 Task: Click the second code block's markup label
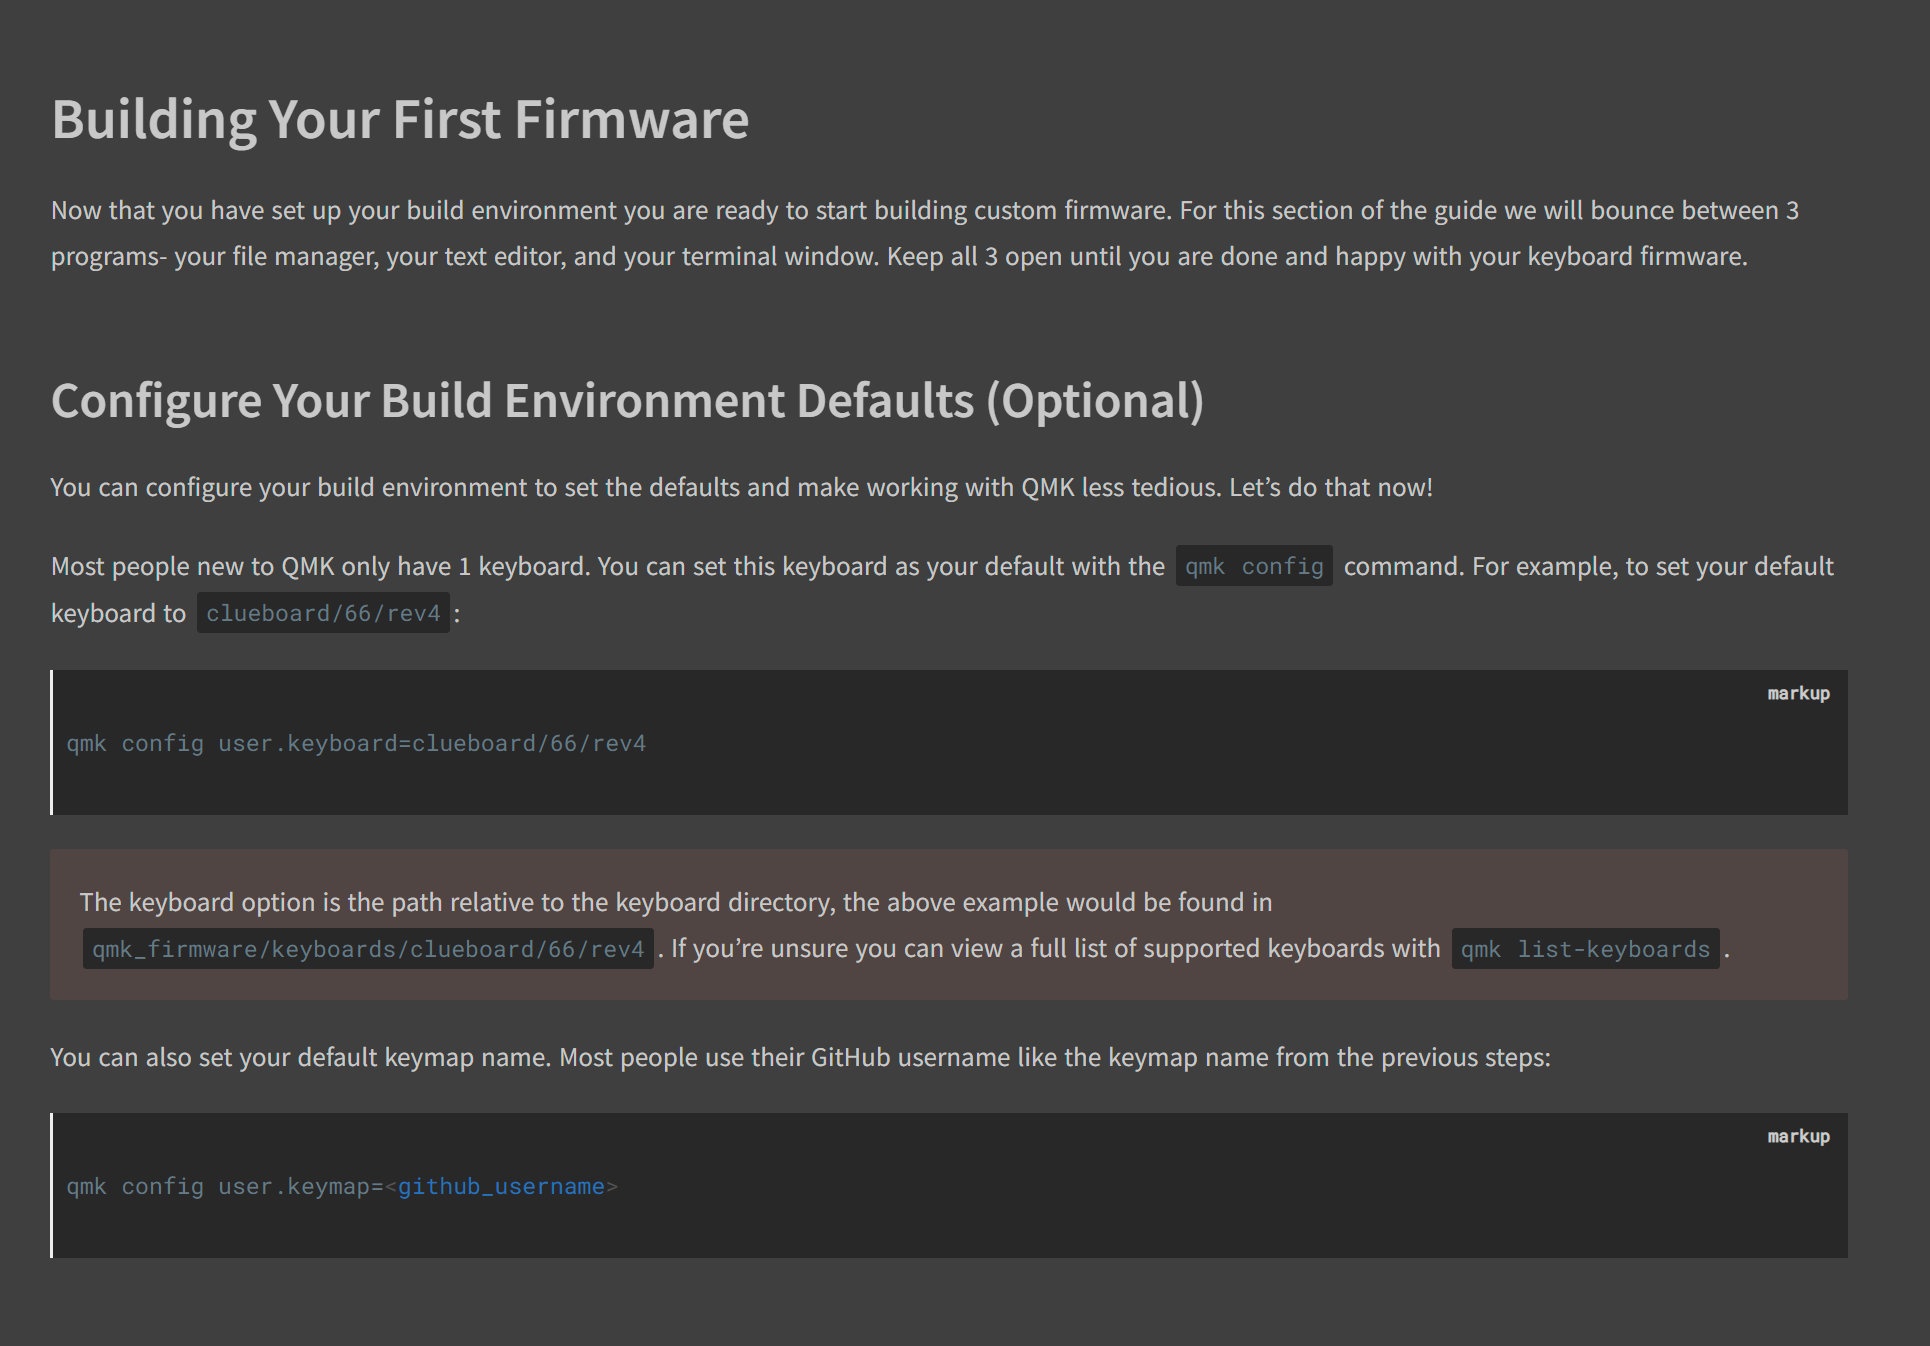point(1797,1137)
